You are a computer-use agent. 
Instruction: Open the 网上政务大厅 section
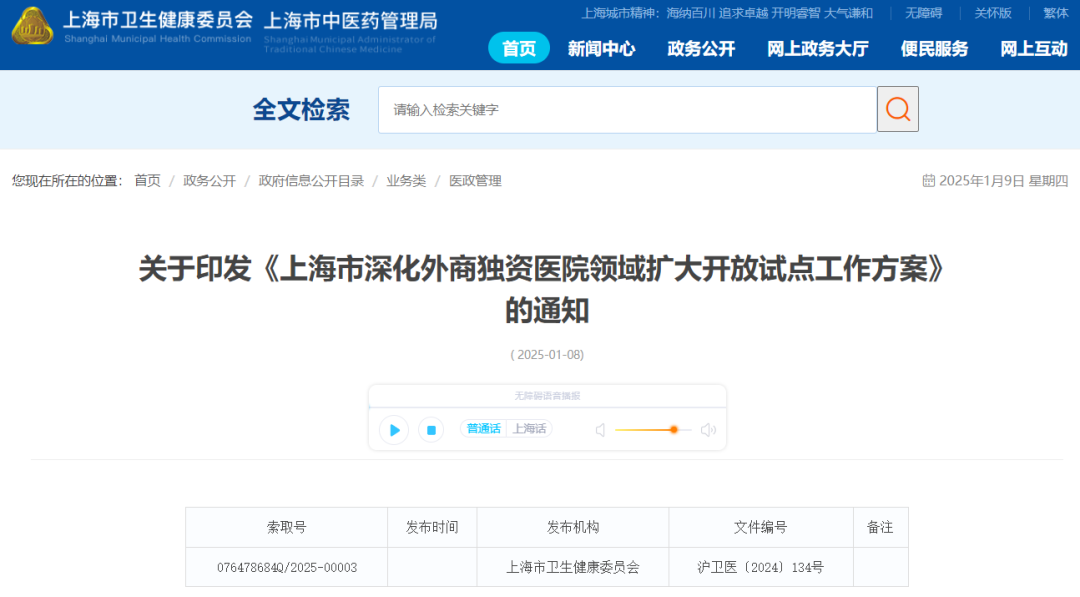click(x=818, y=48)
